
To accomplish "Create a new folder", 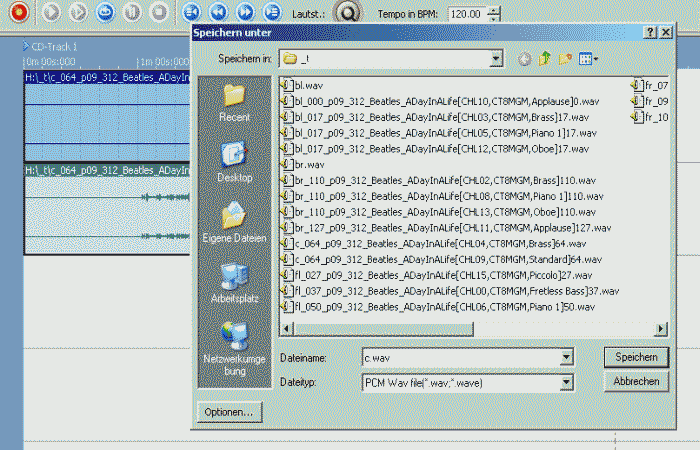I will pyautogui.click(x=566, y=59).
